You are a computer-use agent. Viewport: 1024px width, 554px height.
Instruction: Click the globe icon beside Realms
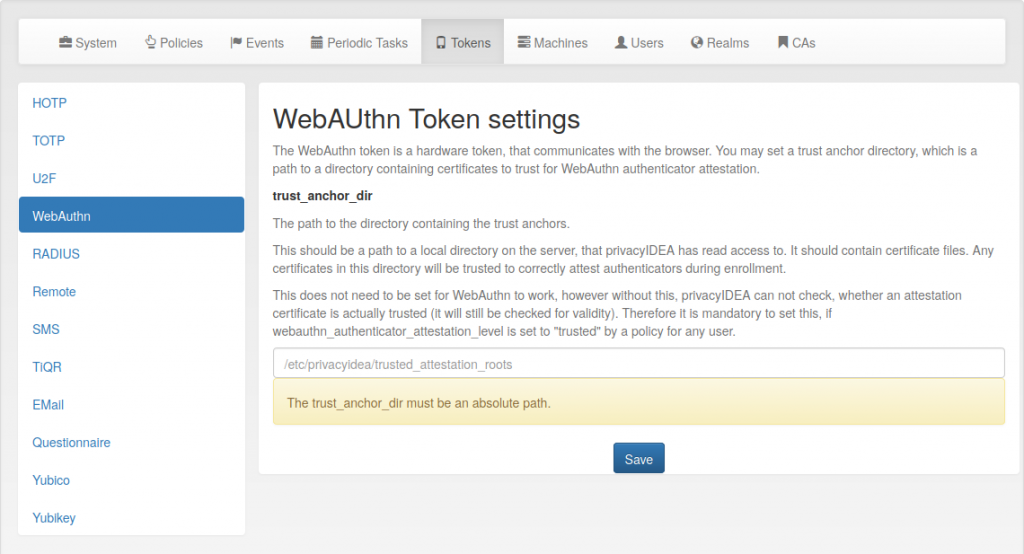697,42
